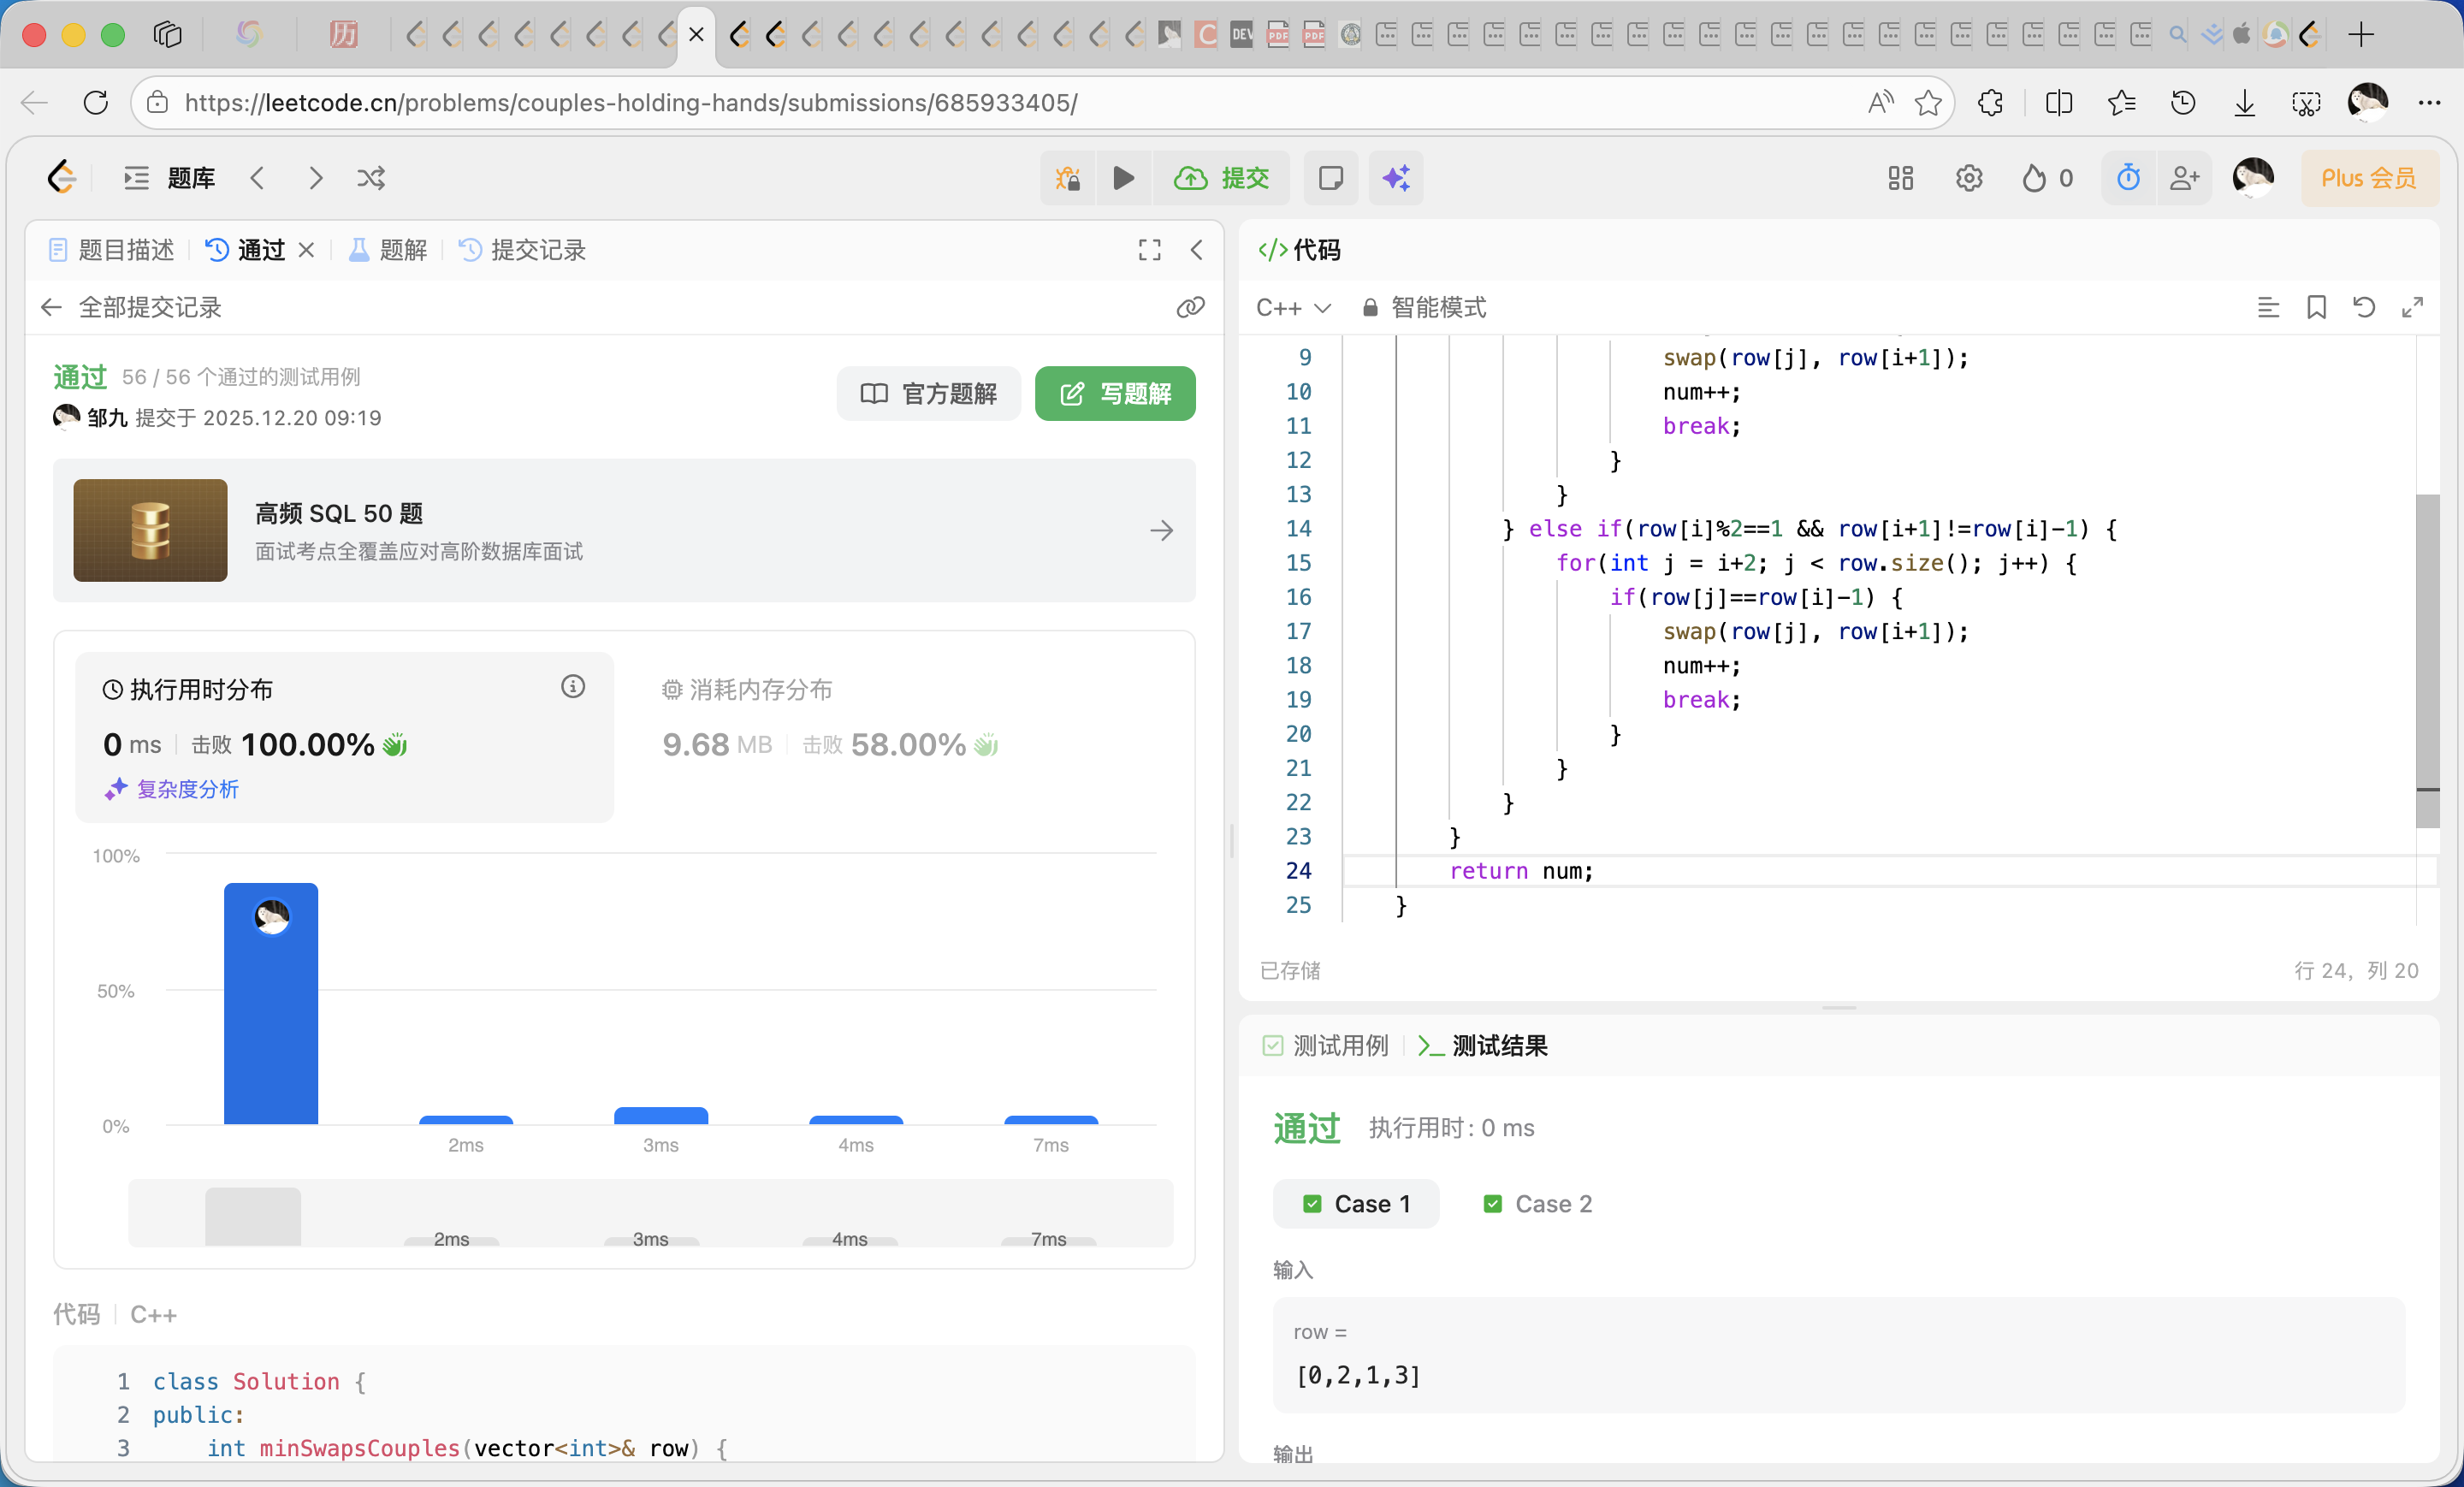Open the C++ language dropdown
Screen dimensions: 2464x1487
point(1293,307)
